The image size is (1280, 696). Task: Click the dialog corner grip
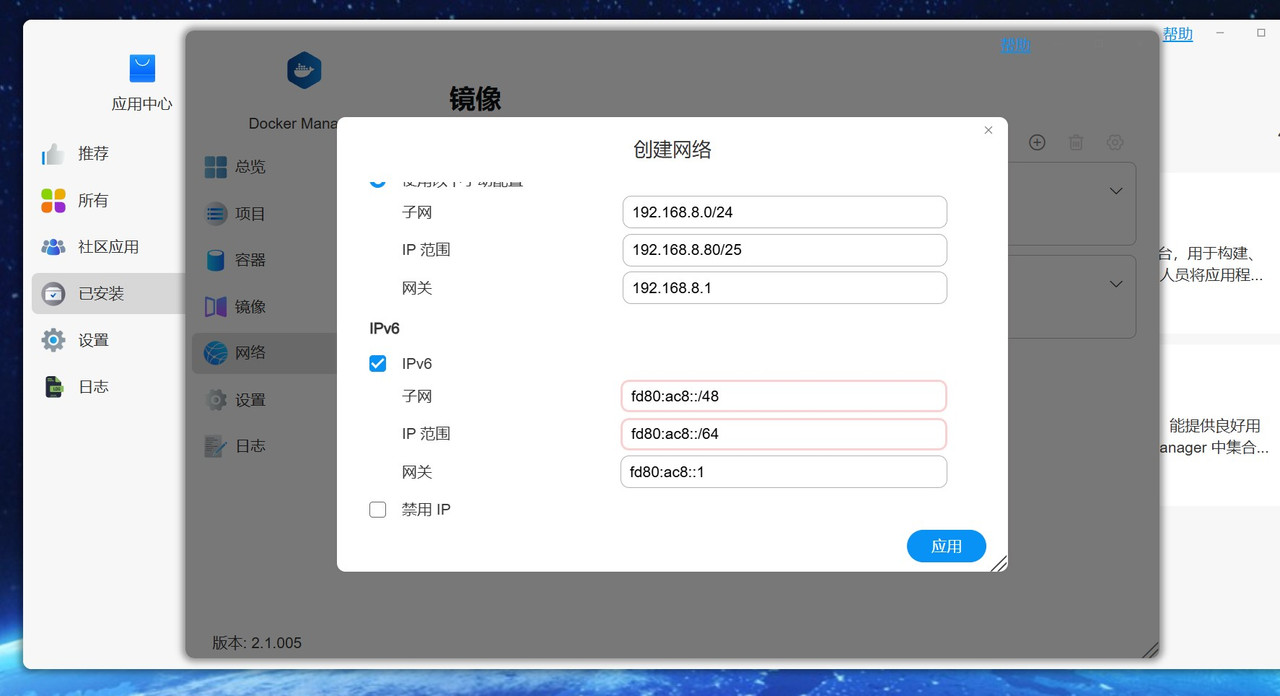(999, 564)
